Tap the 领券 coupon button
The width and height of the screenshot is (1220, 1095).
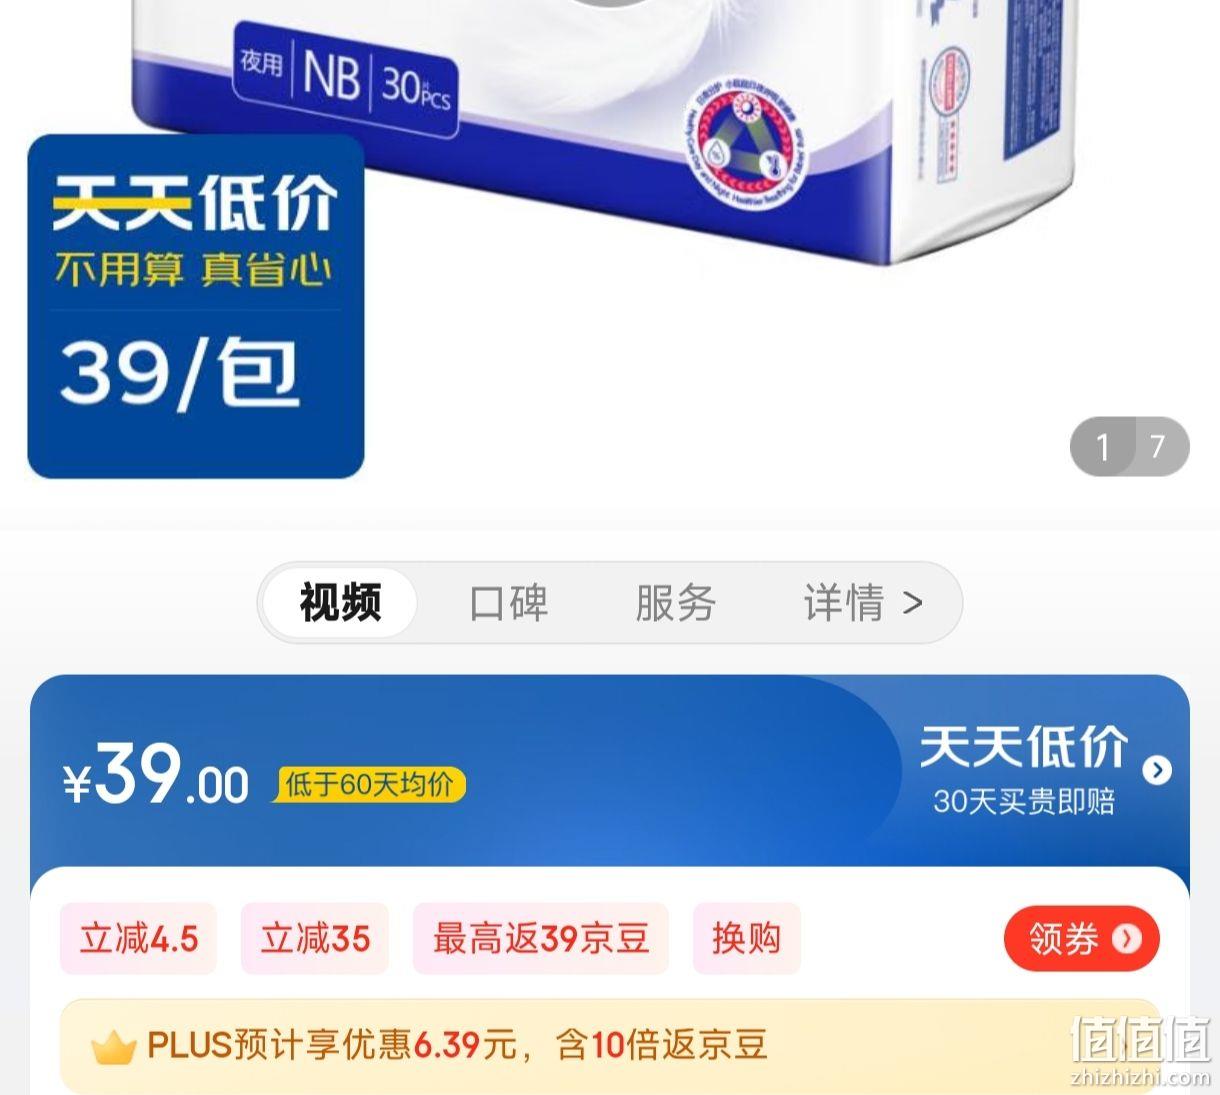[1081, 938]
